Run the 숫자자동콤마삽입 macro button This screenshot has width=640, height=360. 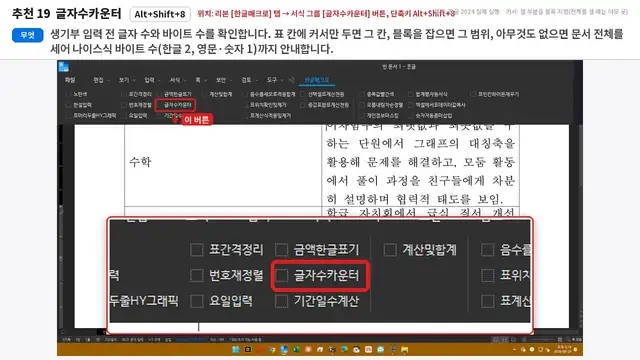point(431,116)
